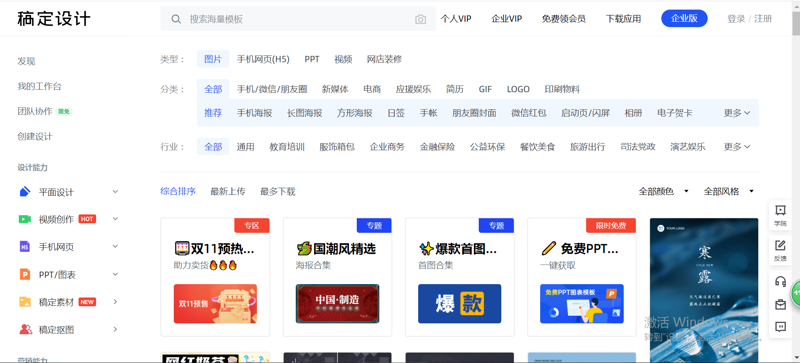Click 免费领会员 link
Screen dimensions: 800x363
pos(564,19)
